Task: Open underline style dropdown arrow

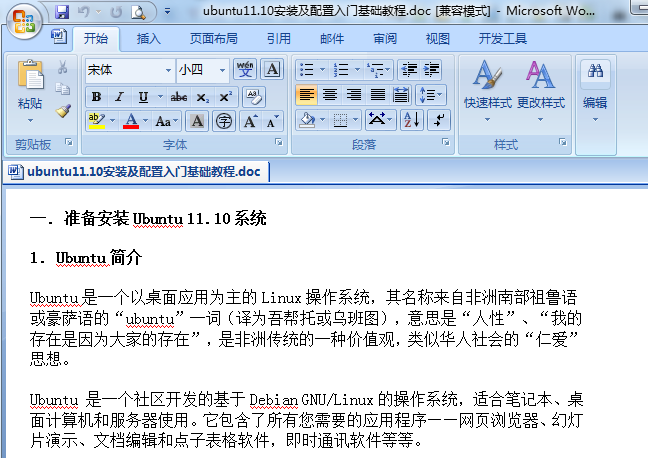Action: pos(160,97)
